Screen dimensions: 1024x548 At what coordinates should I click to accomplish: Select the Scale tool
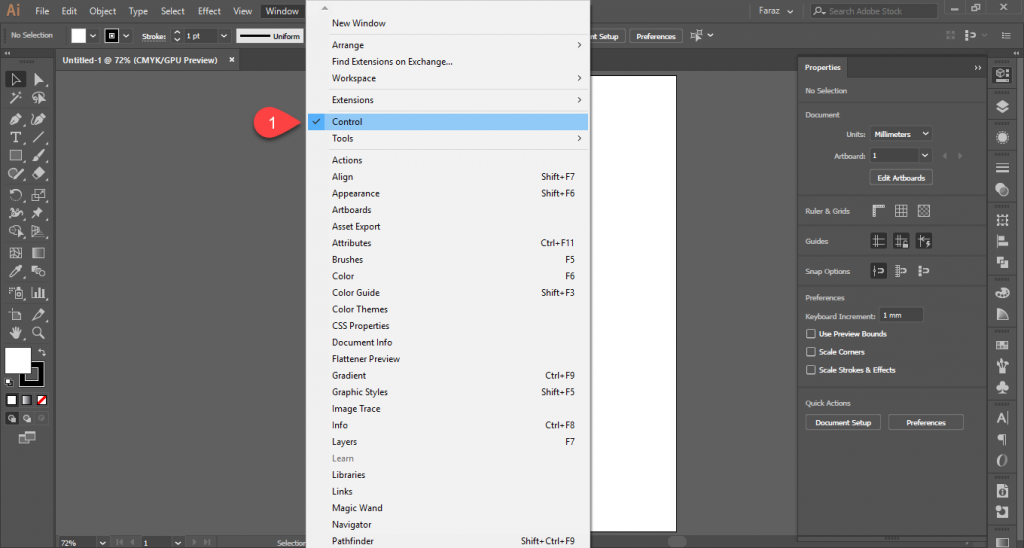point(39,195)
